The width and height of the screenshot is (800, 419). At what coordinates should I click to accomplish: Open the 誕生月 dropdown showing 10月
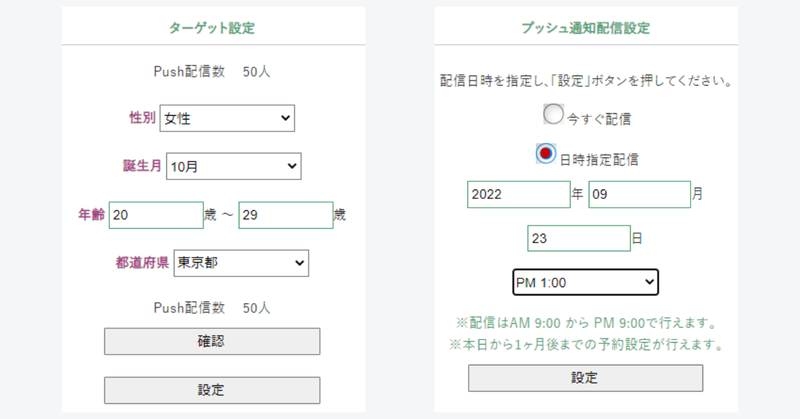click(x=234, y=166)
